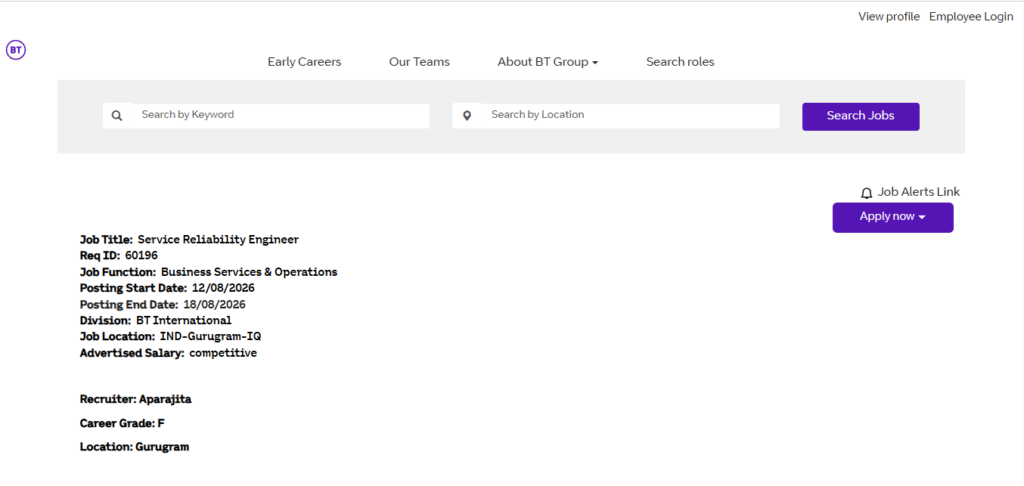Open Search roles navigation item
Viewport: 1024px width, 486px height.
pos(680,62)
